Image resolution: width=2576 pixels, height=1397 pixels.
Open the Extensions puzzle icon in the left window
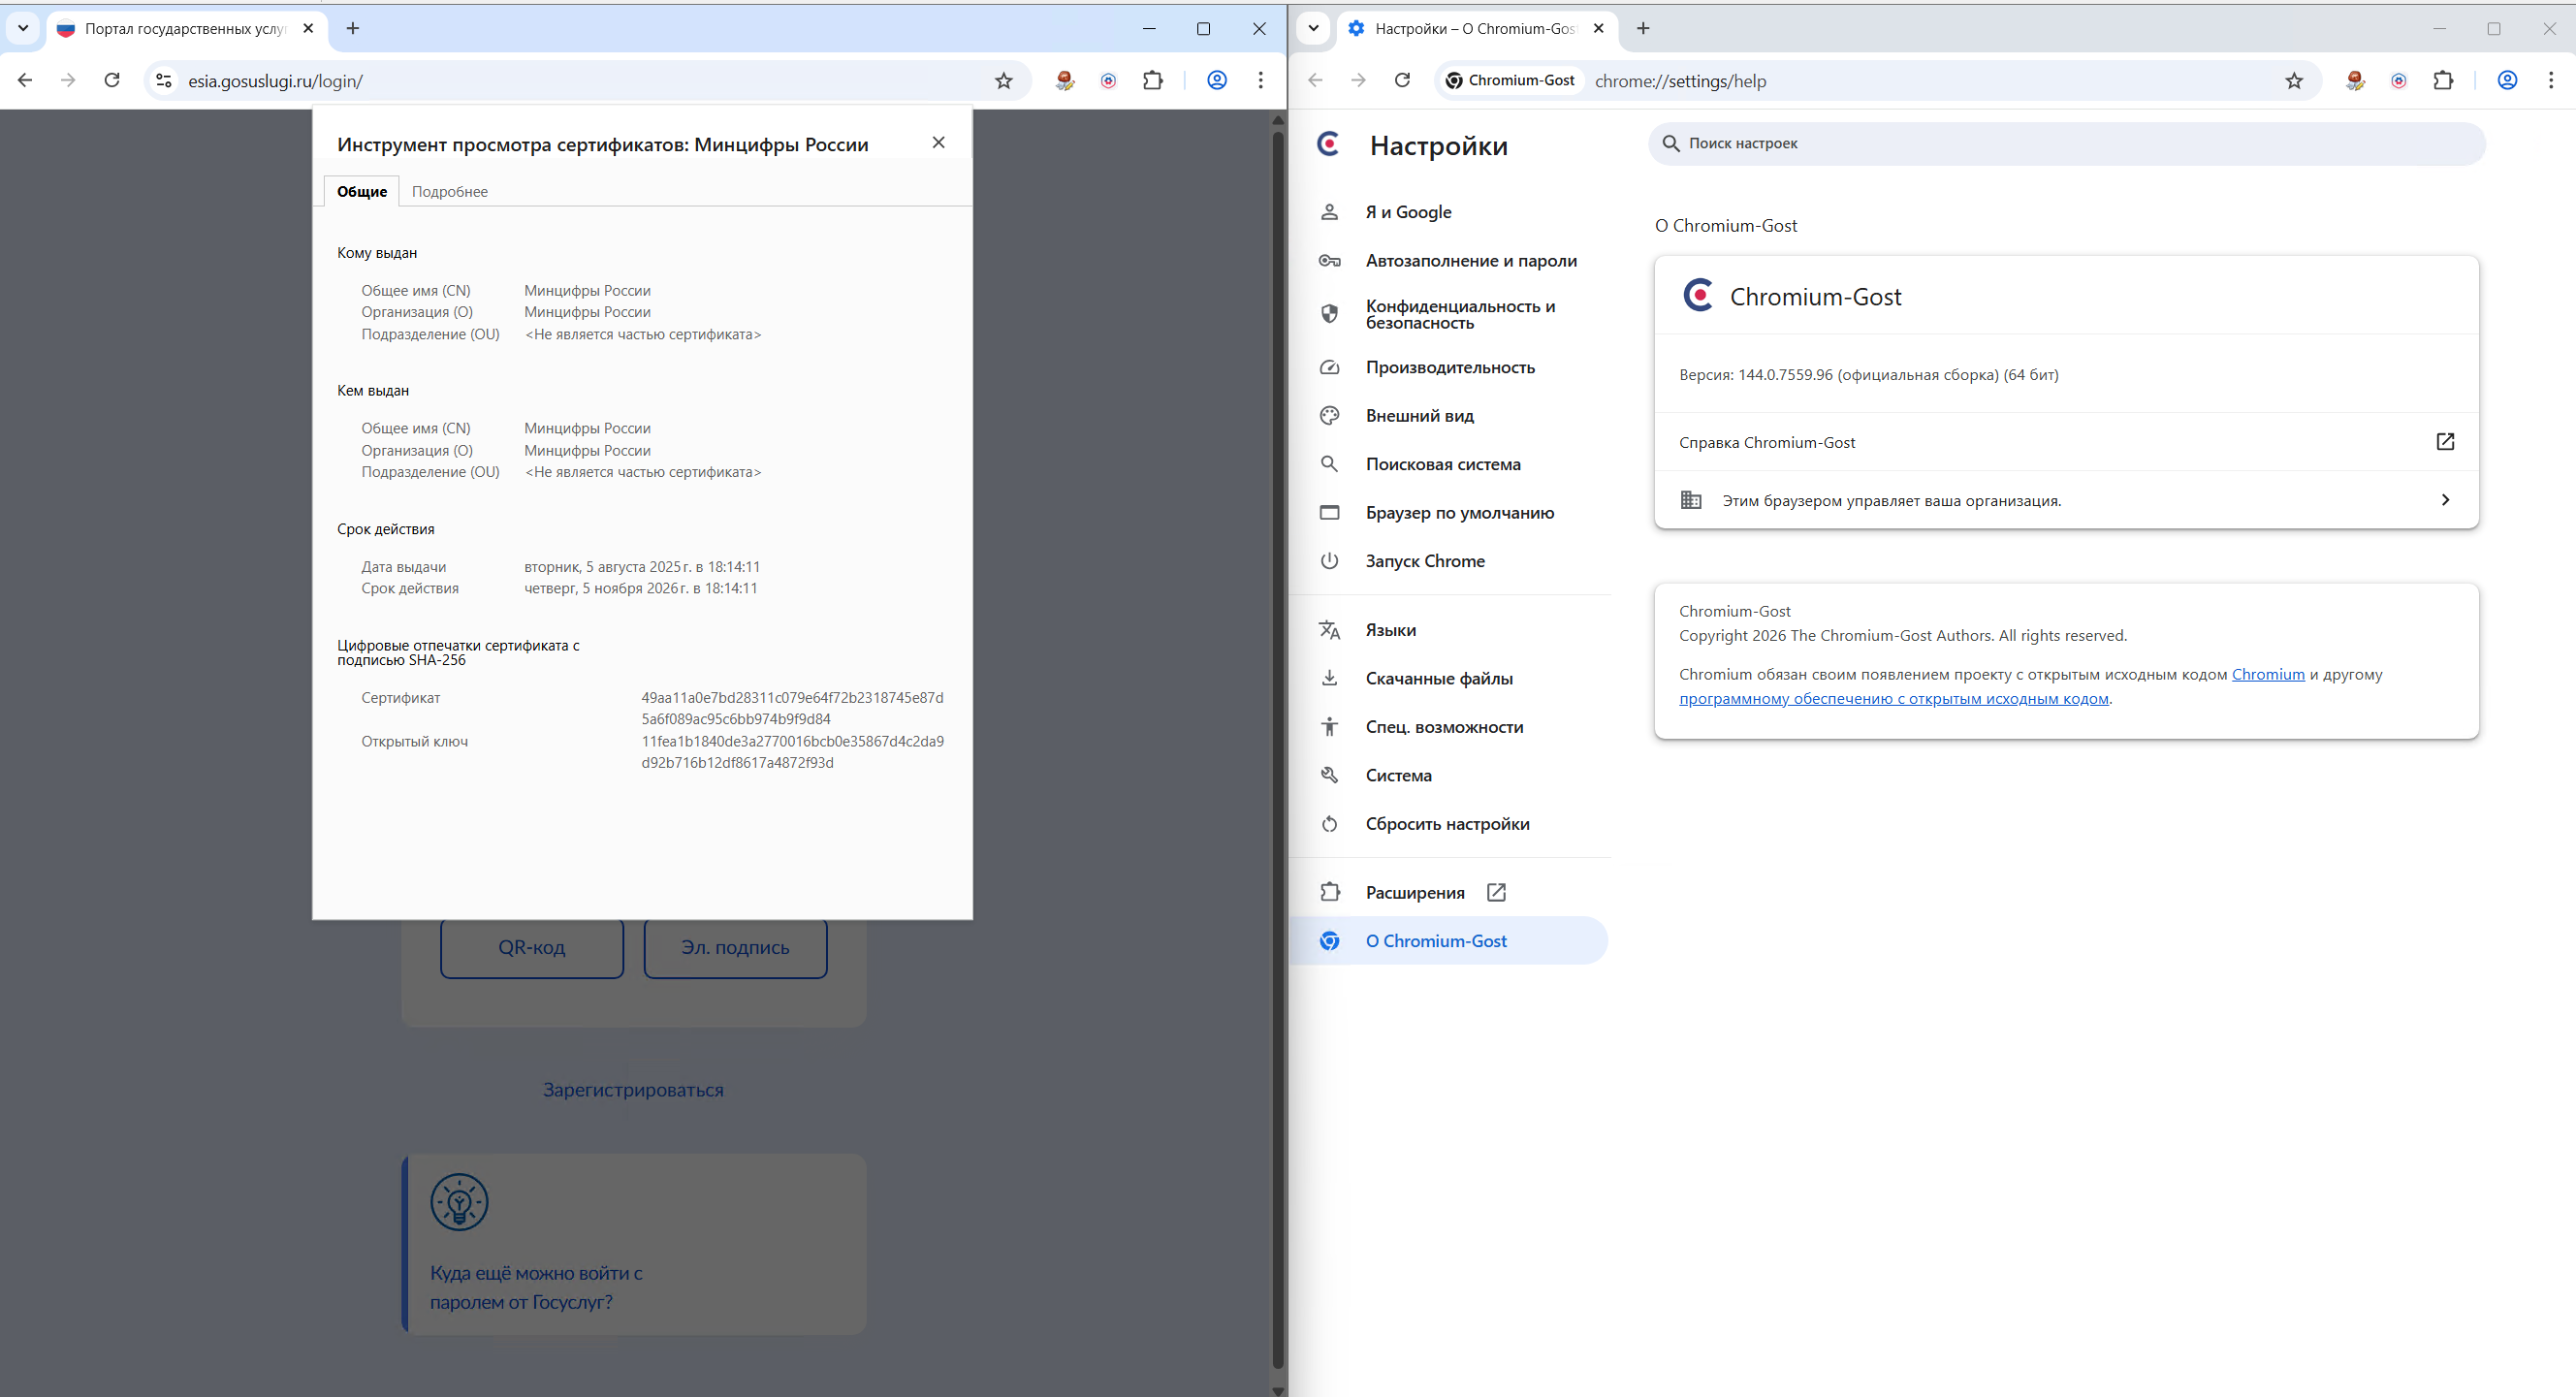click(x=1152, y=81)
